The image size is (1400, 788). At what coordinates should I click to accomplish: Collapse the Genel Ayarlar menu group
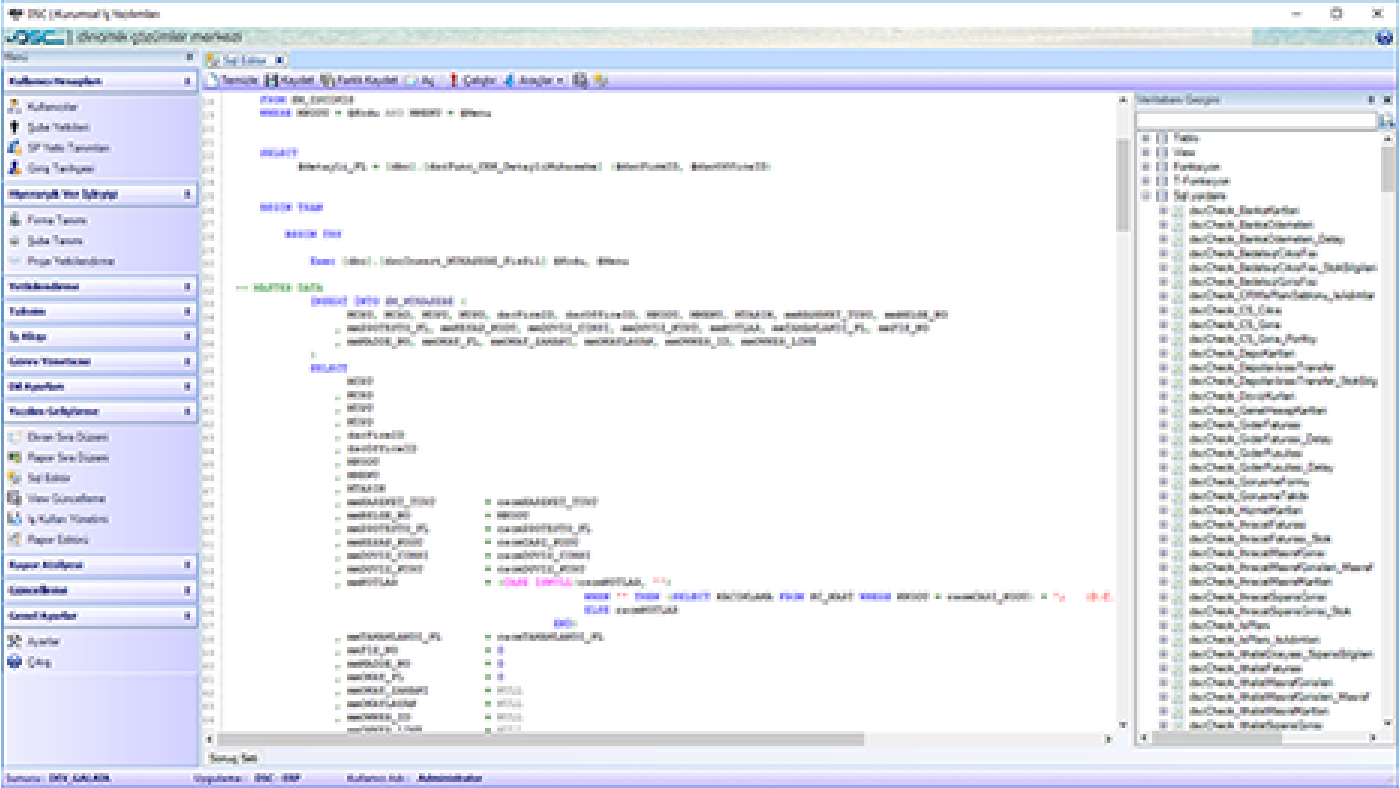point(188,615)
